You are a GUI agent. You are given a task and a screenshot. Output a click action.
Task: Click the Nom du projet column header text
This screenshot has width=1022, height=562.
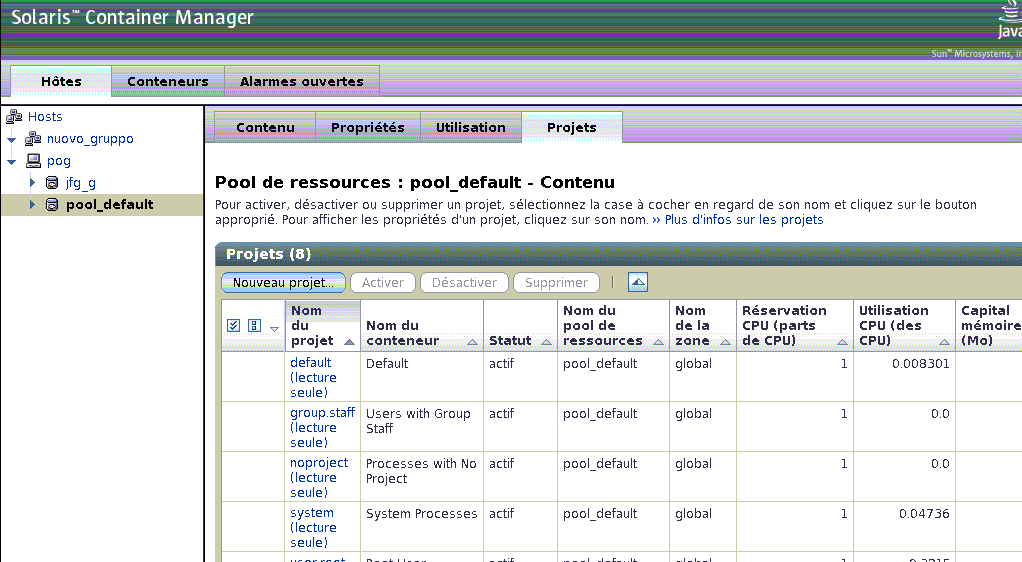[312, 325]
